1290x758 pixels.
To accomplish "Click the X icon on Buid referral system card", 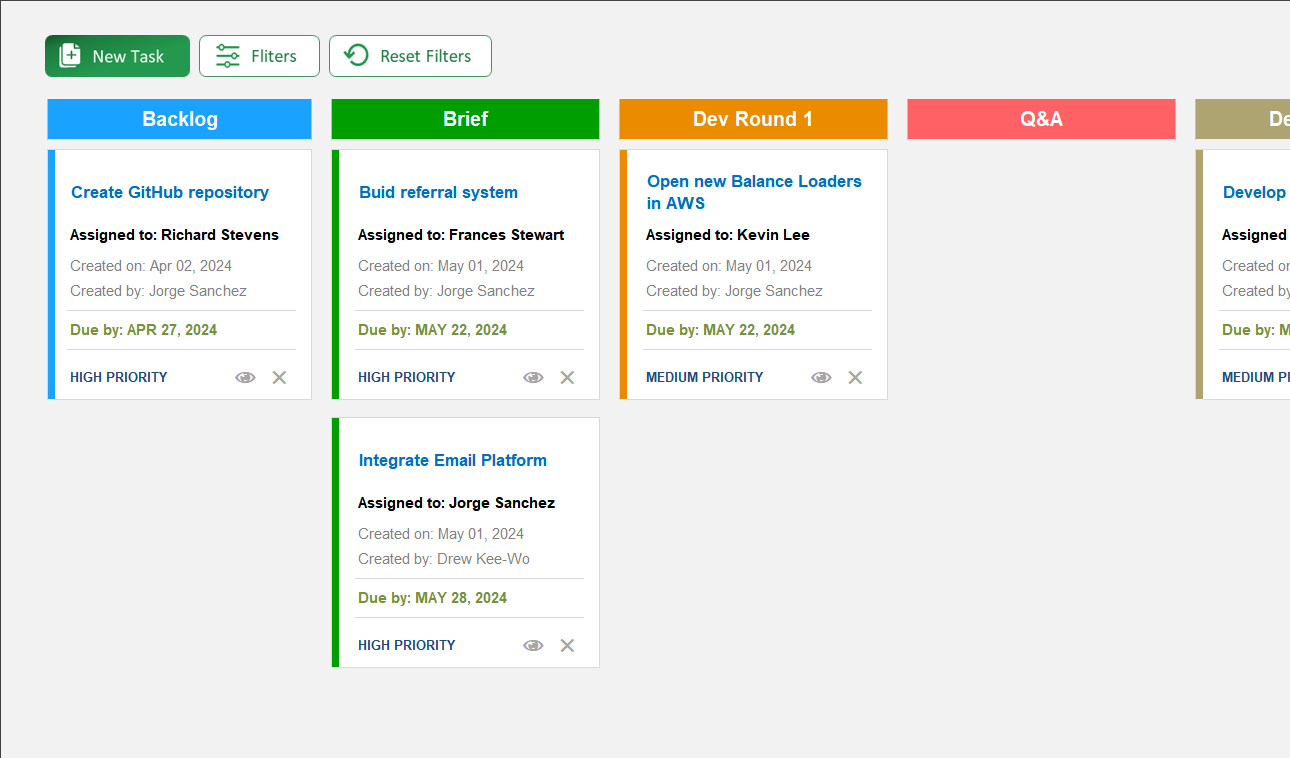I will pyautogui.click(x=567, y=377).
